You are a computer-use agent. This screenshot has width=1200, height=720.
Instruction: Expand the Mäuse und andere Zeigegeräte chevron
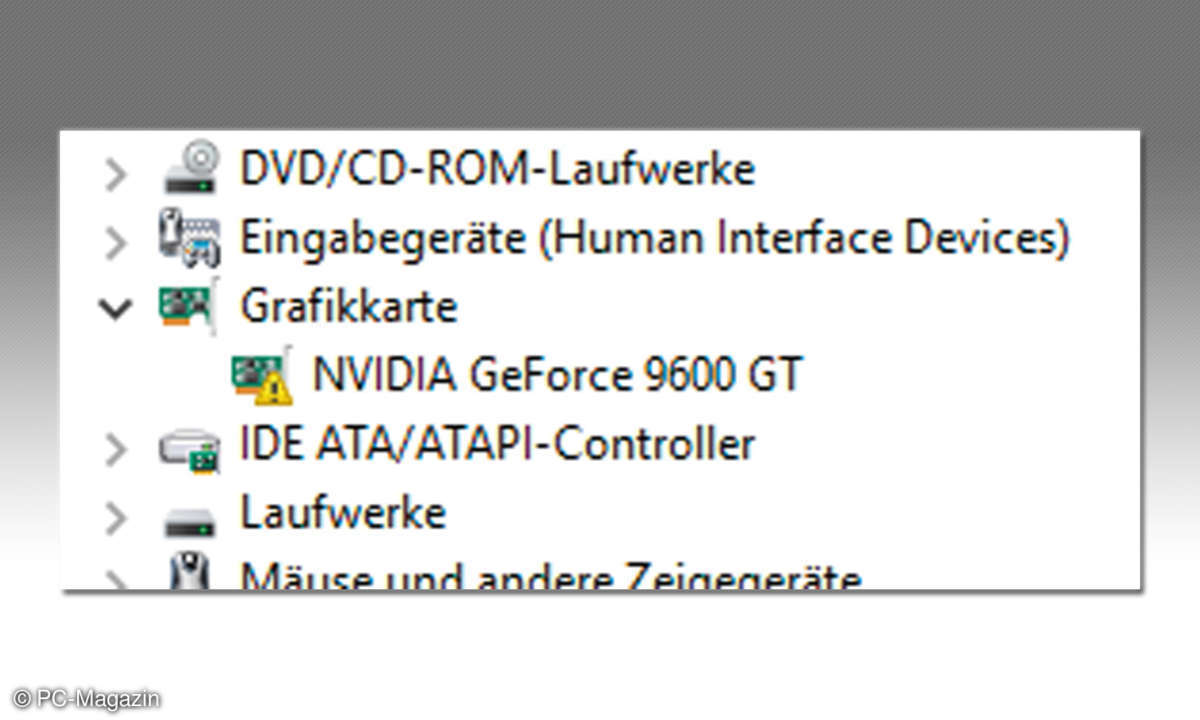point(117,582)
